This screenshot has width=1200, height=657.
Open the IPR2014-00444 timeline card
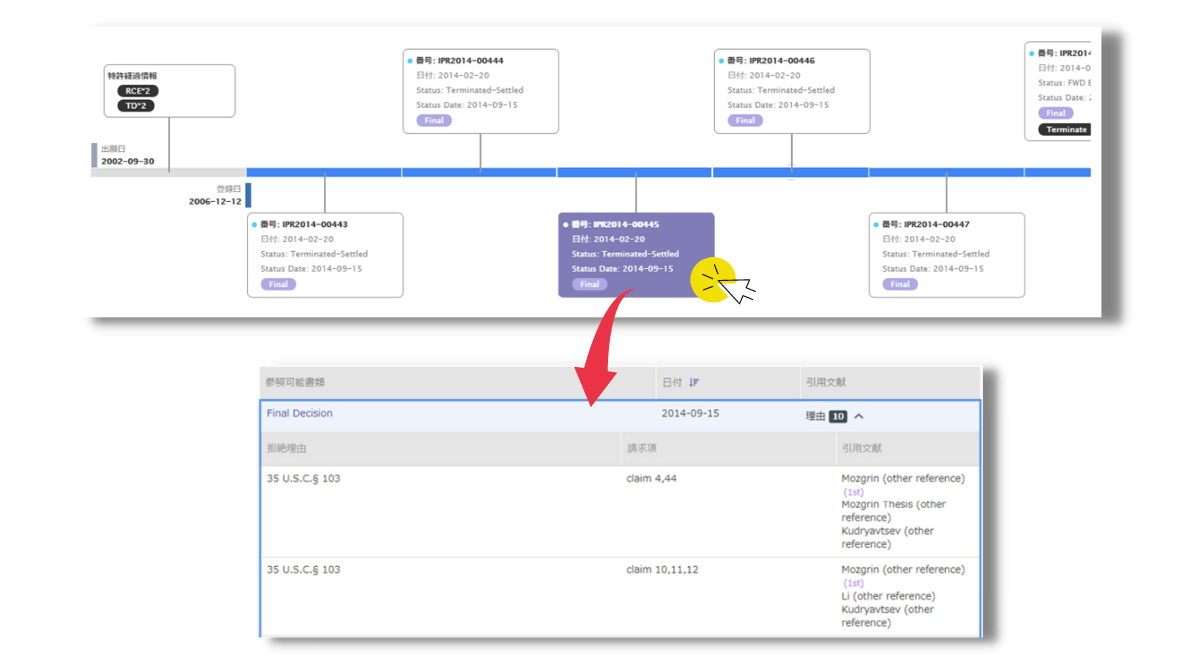pos(480,91)
